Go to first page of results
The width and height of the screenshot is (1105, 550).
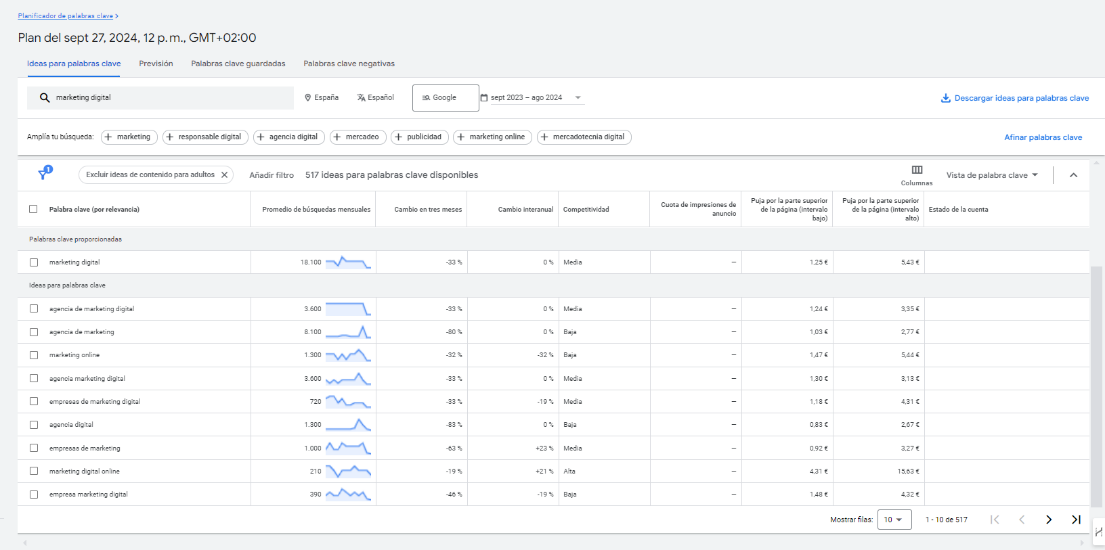[994, 520]
